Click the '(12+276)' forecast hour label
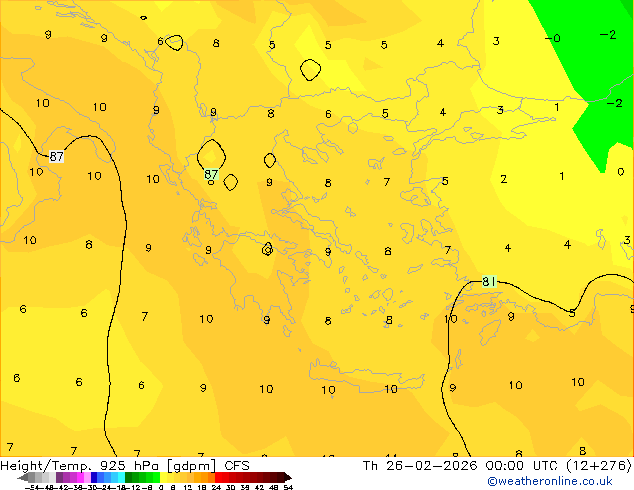The width and height of the screenshot is (634, 490). coord(599,466)
